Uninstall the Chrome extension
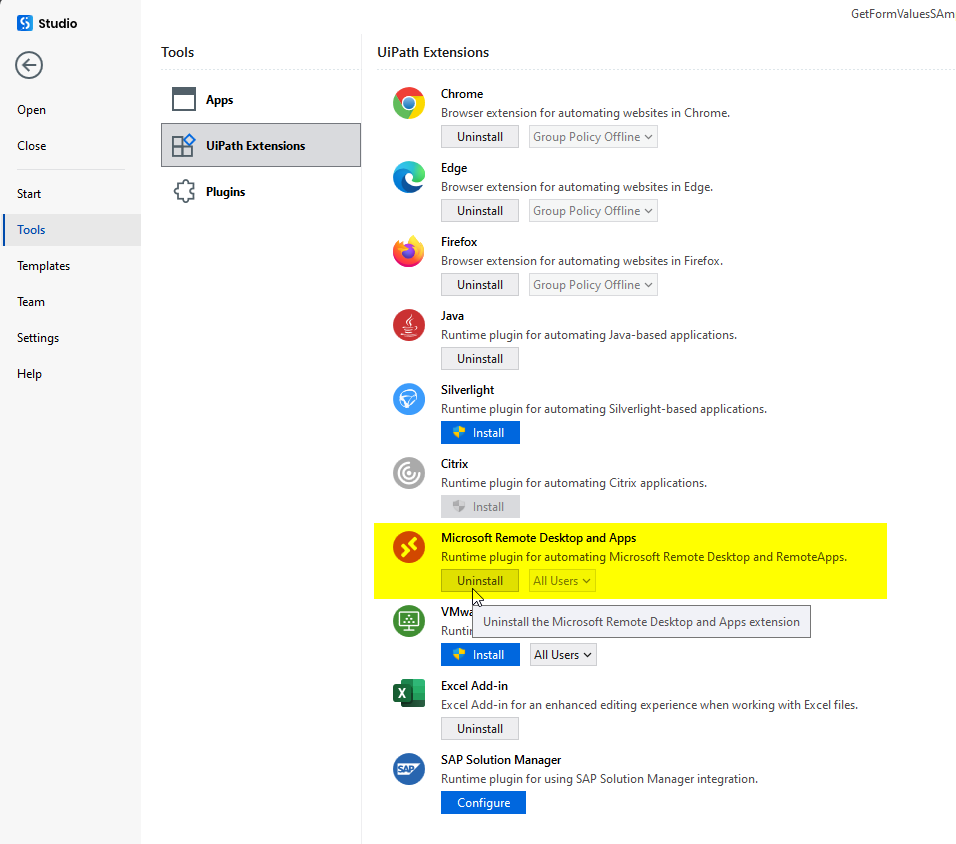Image resolution: width=956 pixels, height=844 pixels. (x=480, y=137)
